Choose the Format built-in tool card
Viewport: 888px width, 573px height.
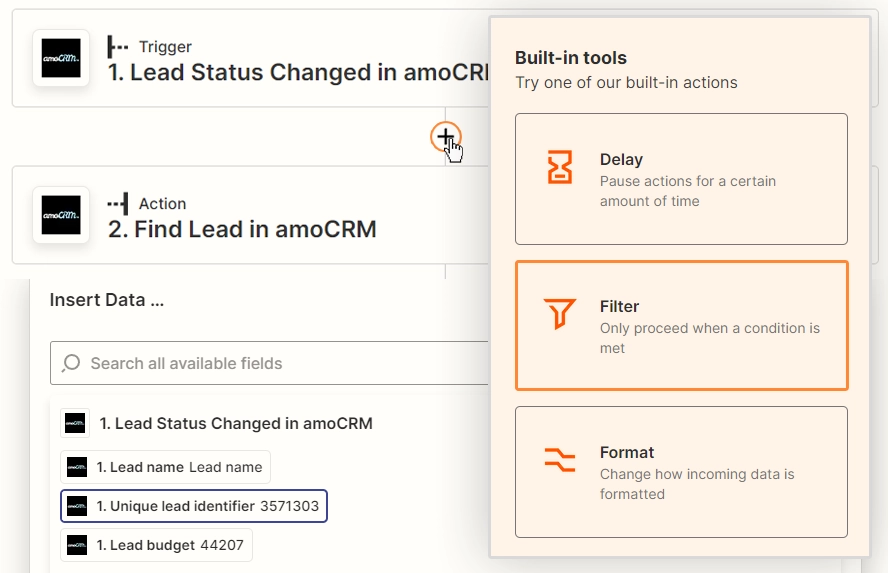[681, 472]
